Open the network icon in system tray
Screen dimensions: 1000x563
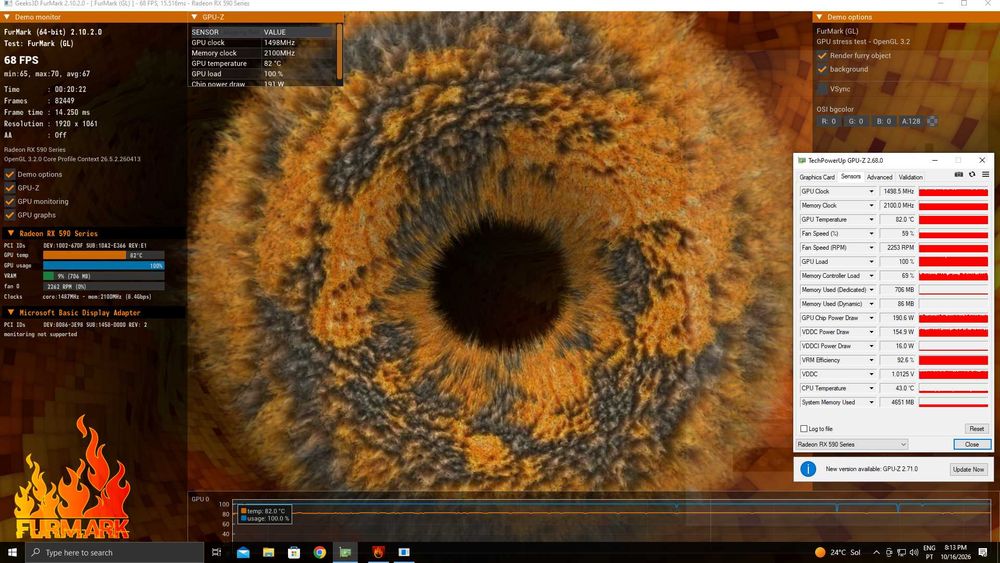[901, 552]
